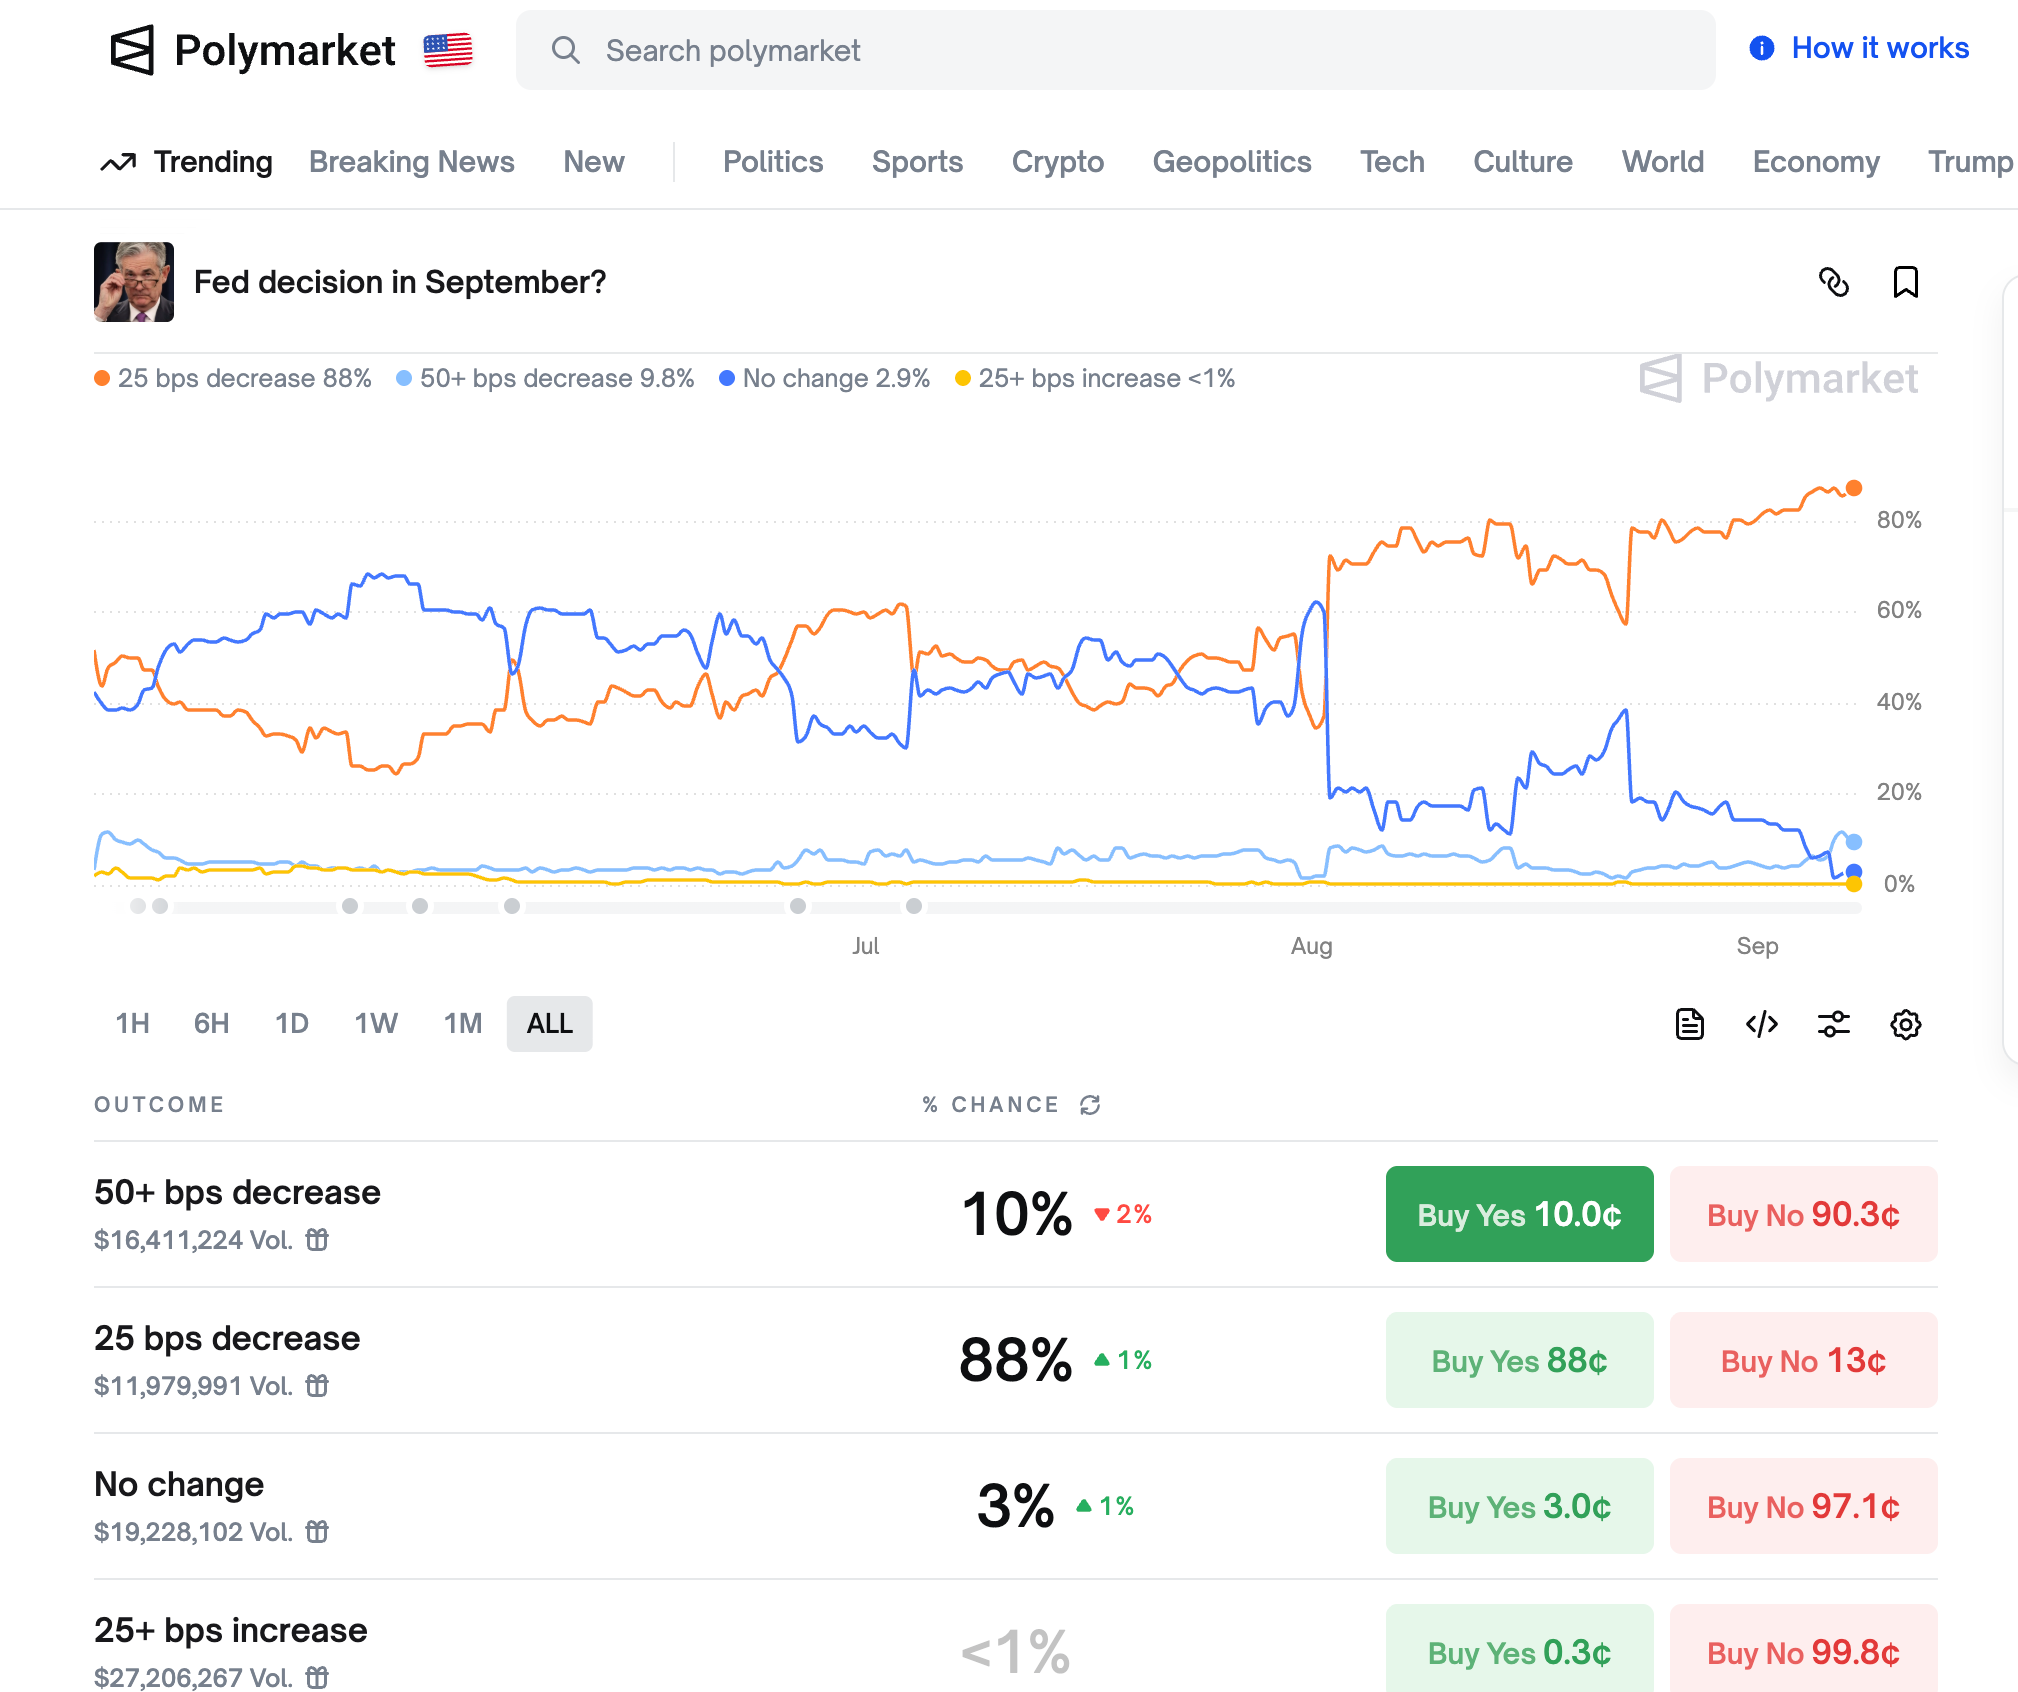
Task: Click Buy No 13¢ button
Action: pos(1804,1360)
